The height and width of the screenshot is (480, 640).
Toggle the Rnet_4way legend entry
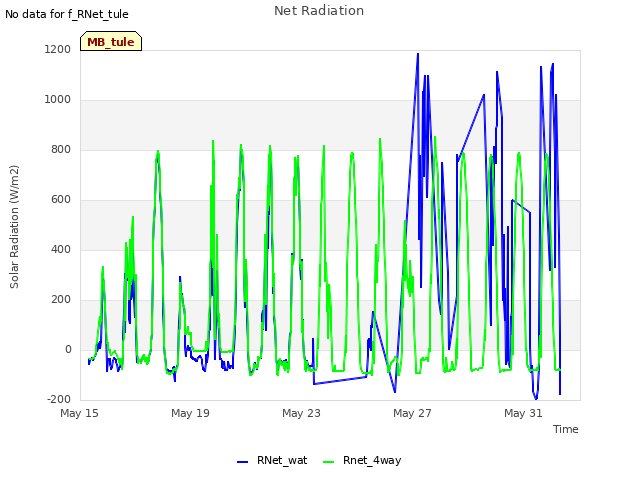point(362,460)
